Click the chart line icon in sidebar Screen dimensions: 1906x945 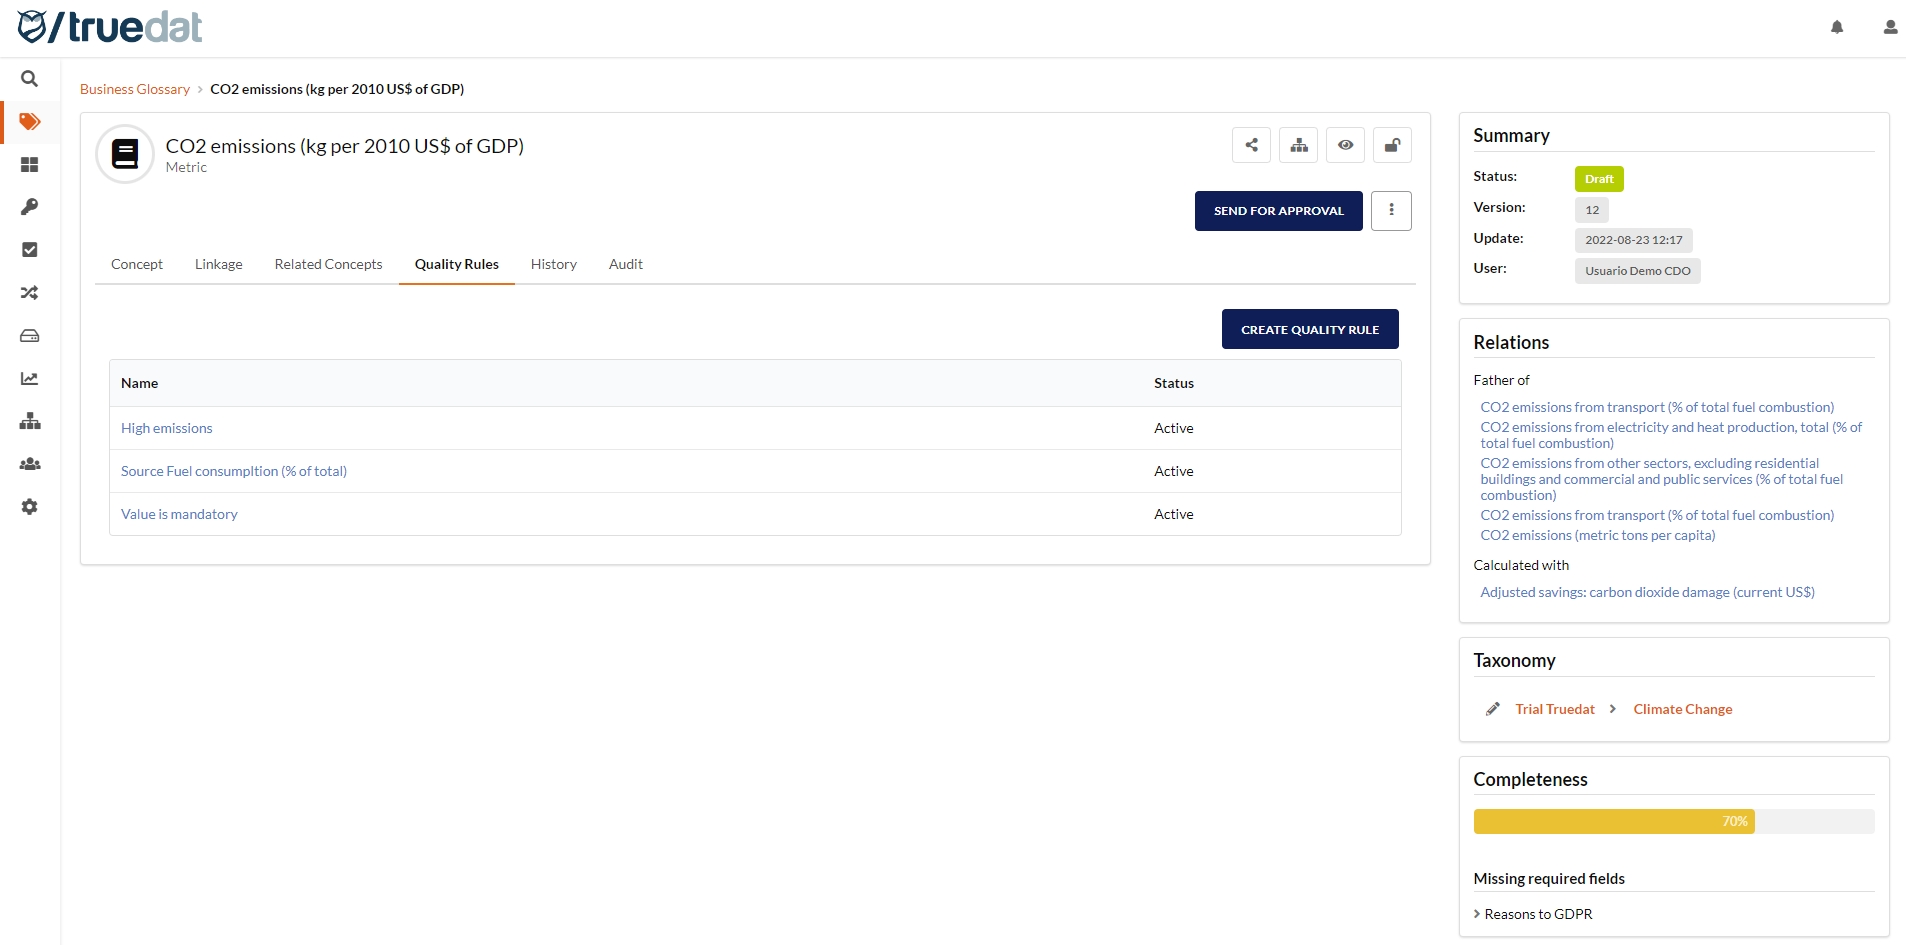click(30, 379)
